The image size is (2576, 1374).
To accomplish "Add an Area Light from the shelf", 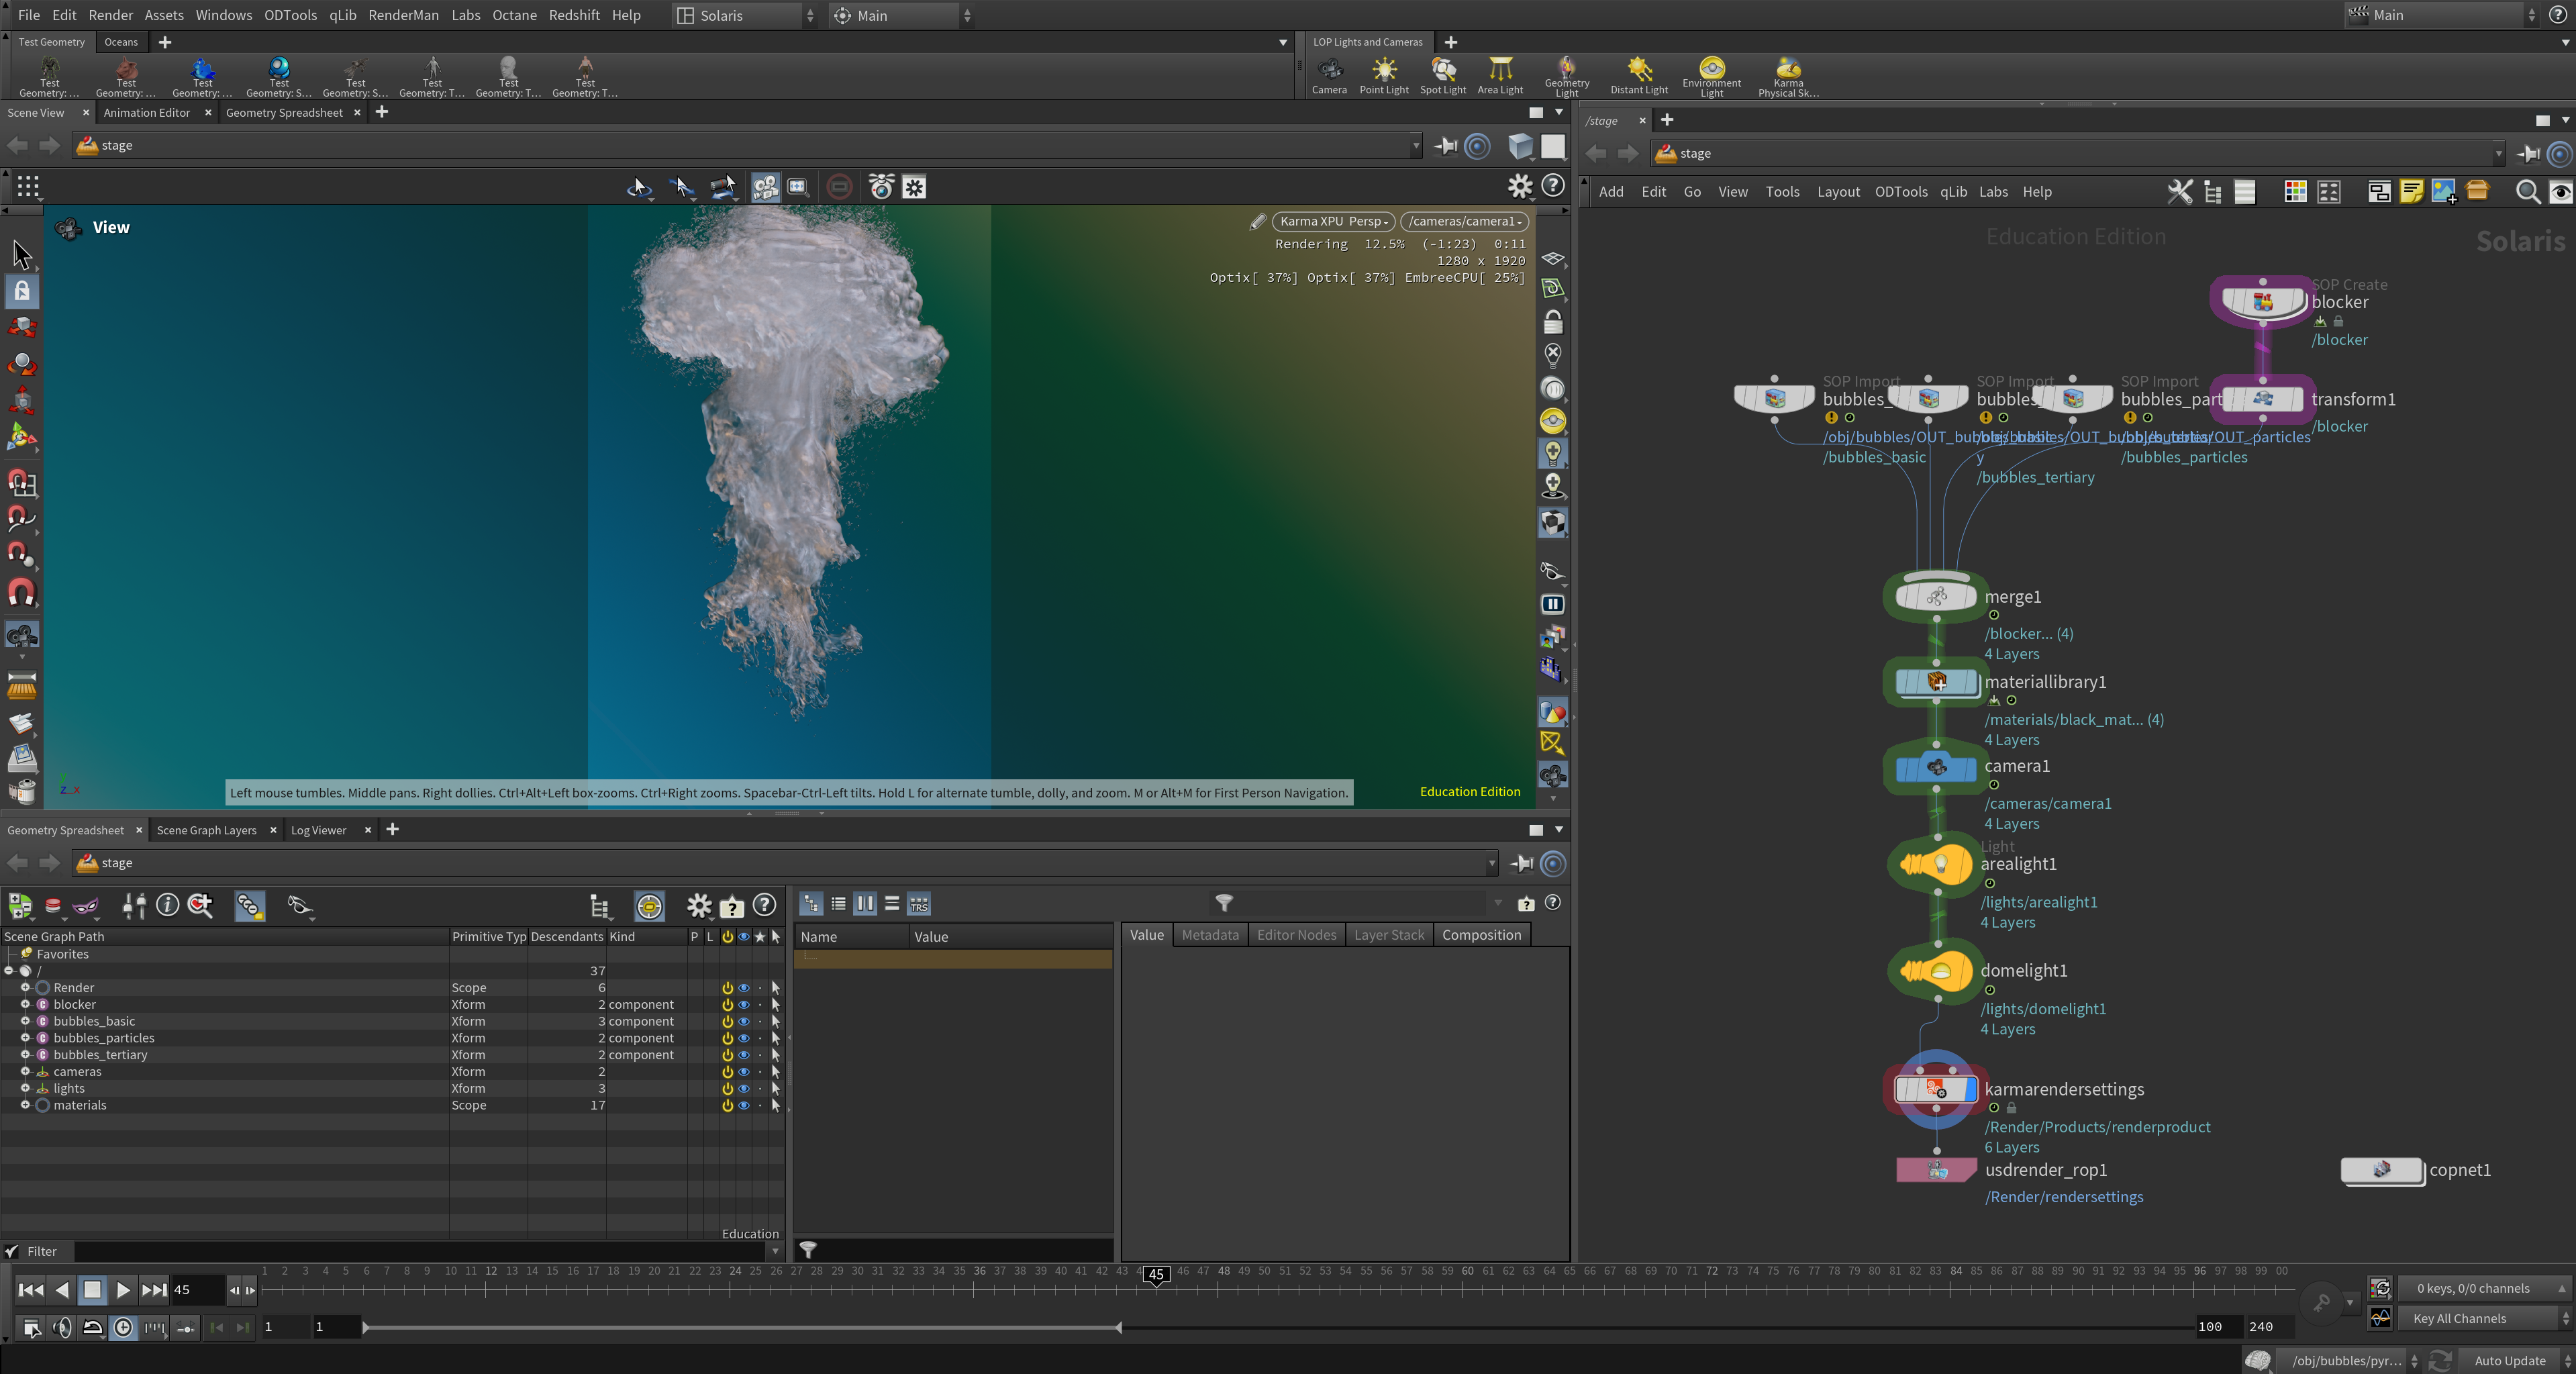I will click(x=1500, y=76).
